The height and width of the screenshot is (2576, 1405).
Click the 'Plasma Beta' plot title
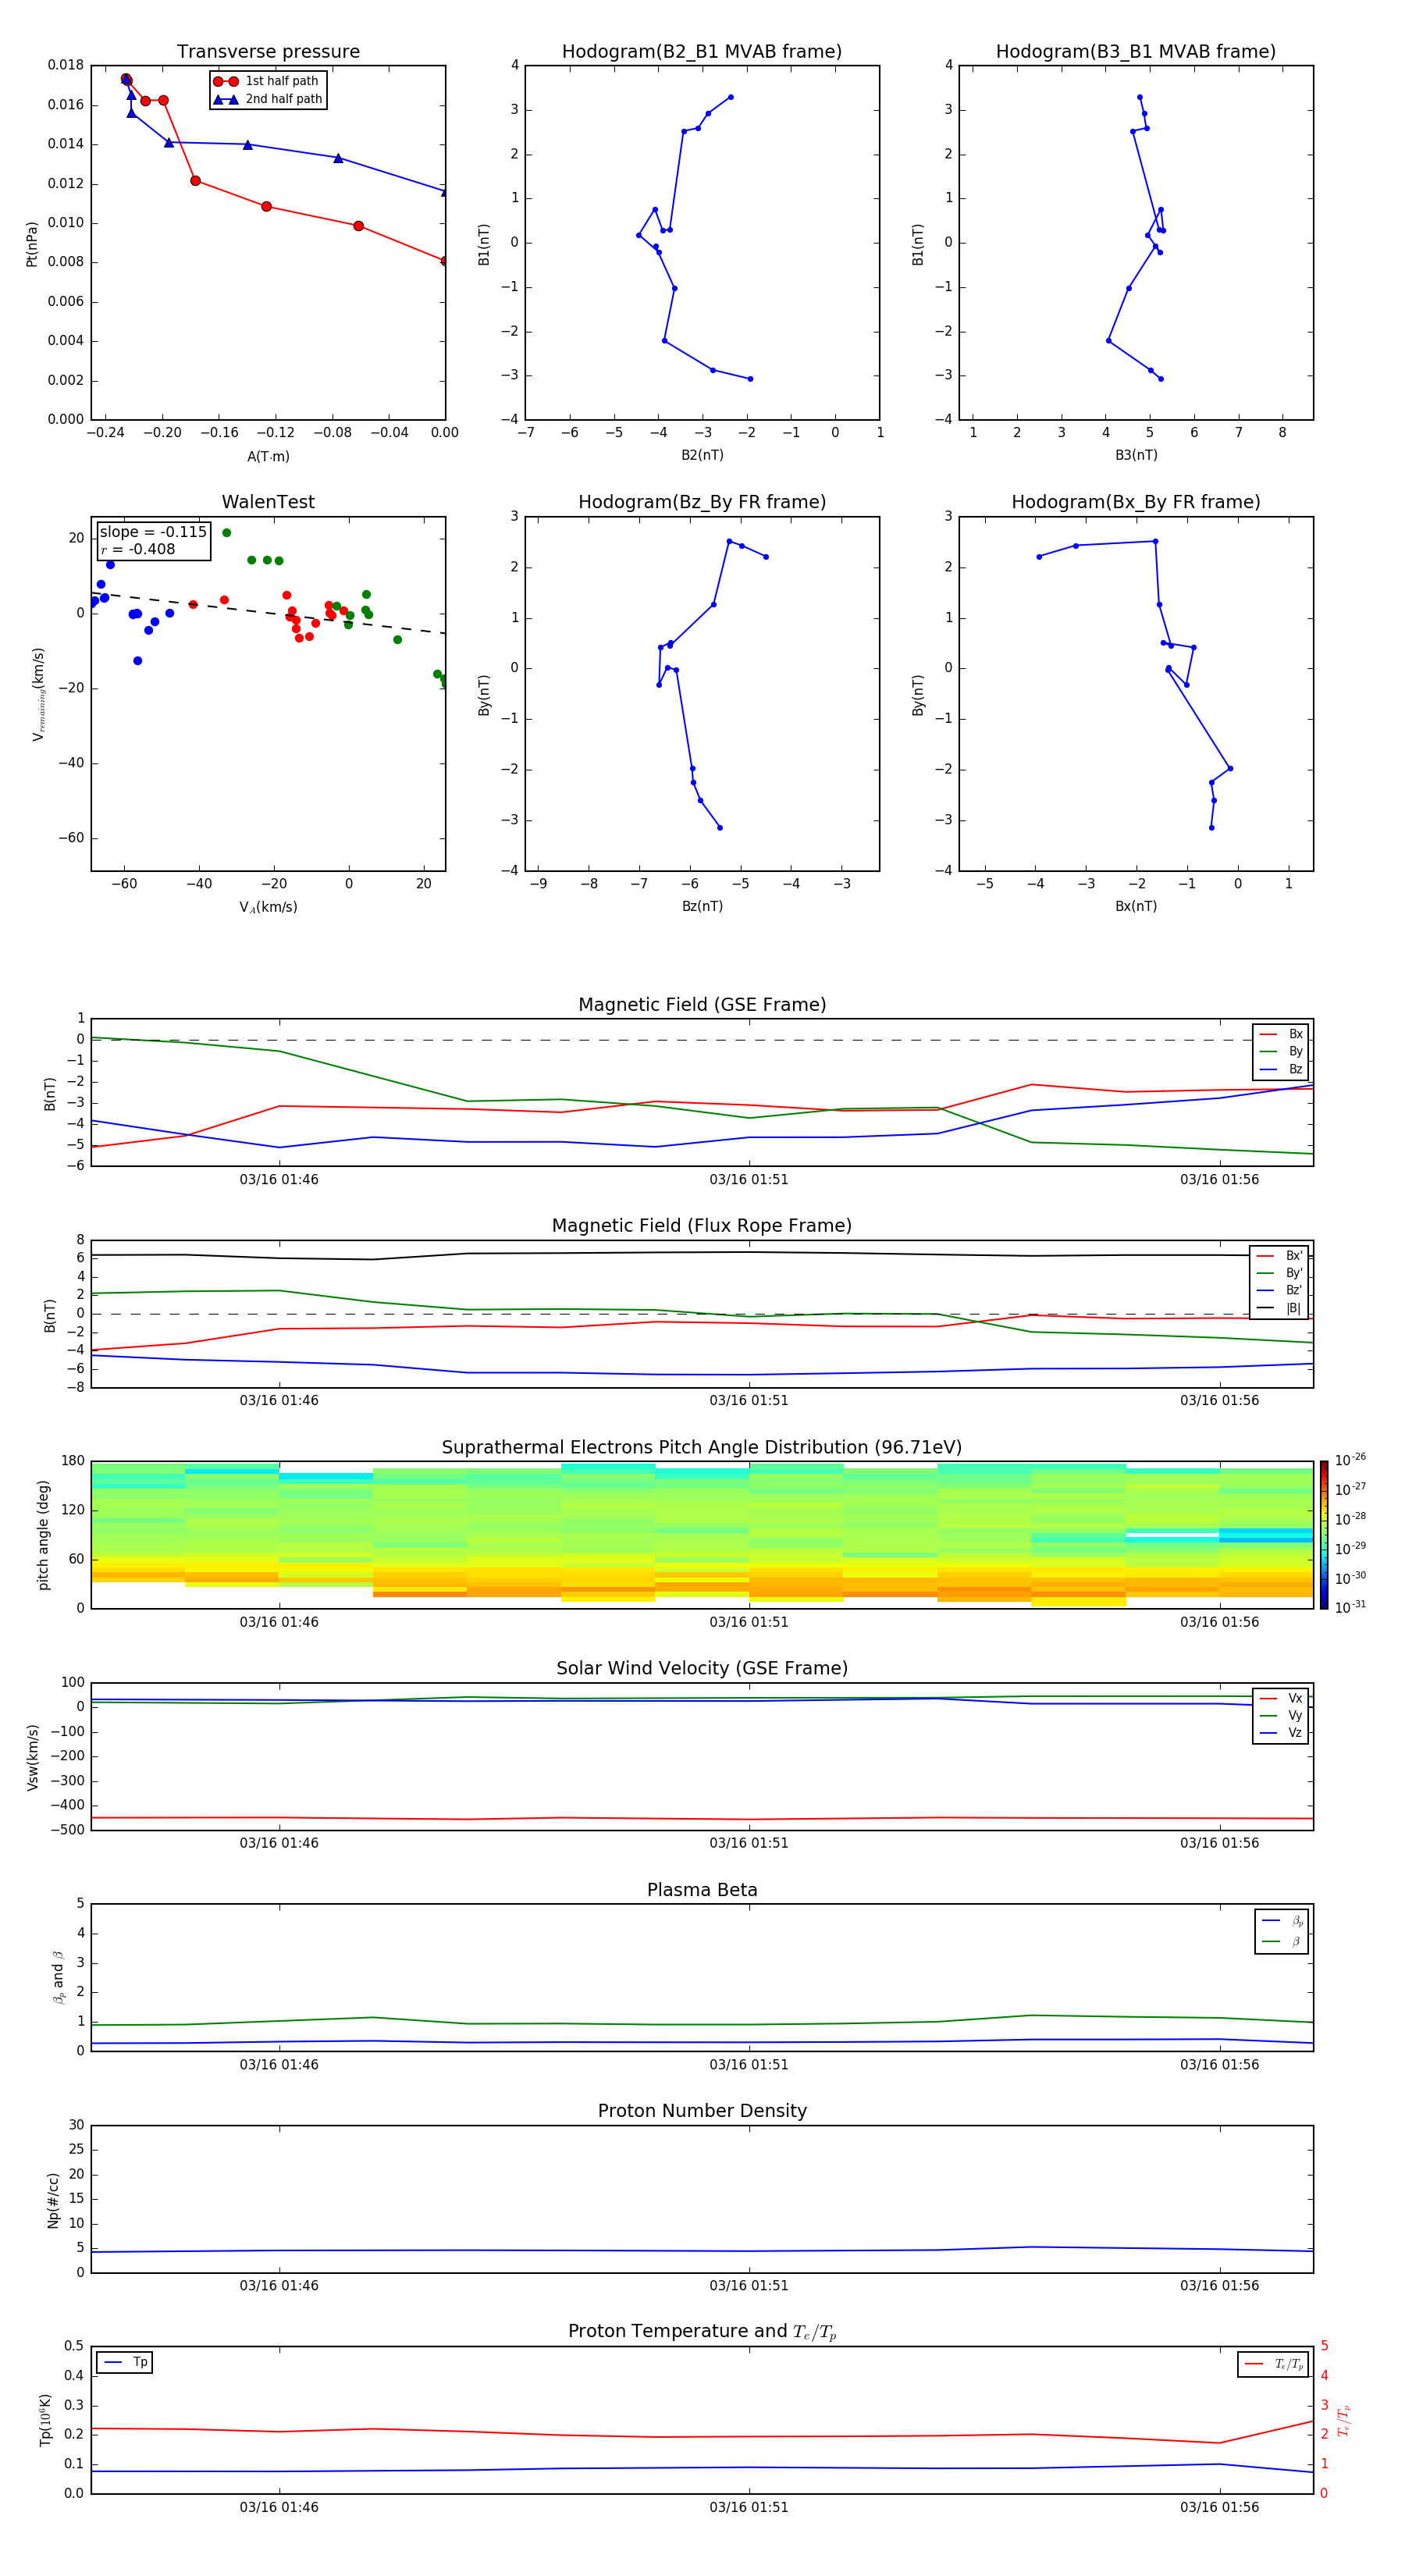[x=702, y=1891]
